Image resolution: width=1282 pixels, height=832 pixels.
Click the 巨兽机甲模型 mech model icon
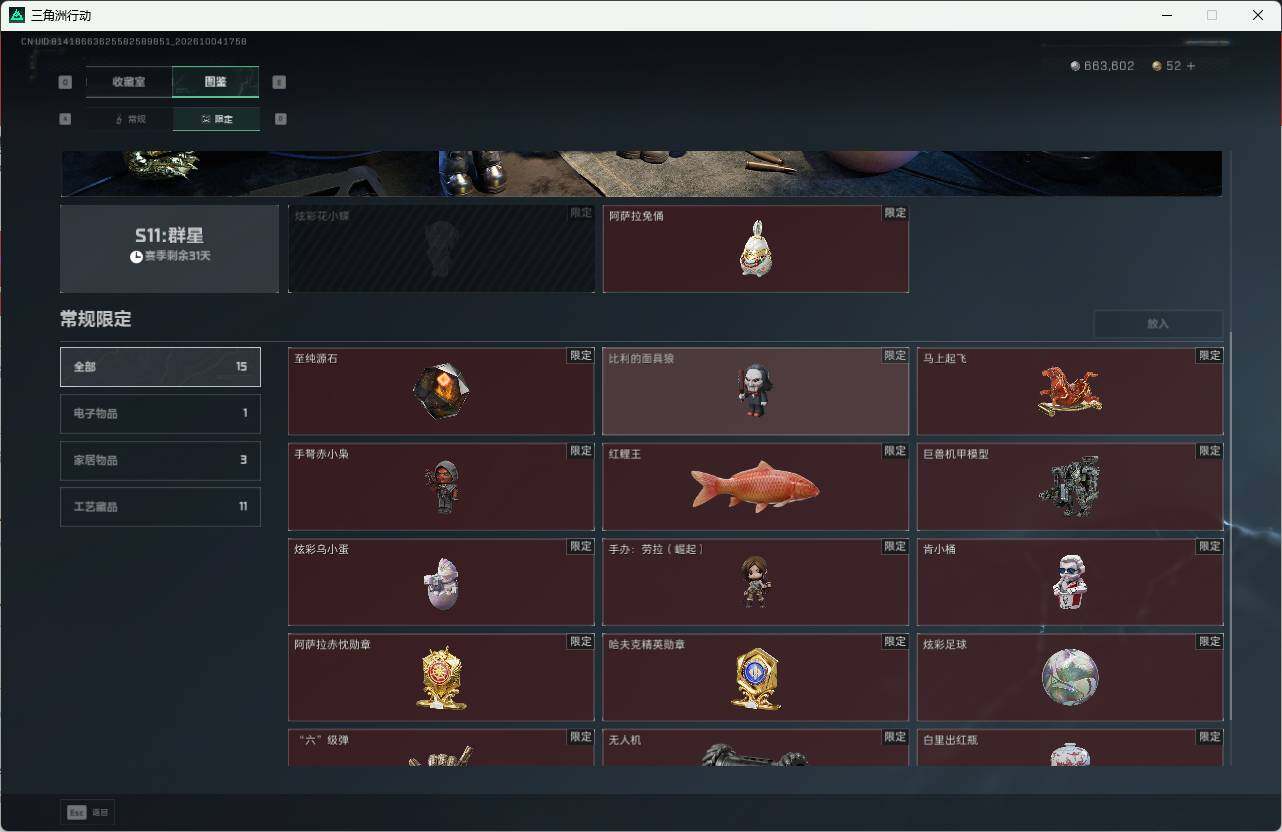1070,487
